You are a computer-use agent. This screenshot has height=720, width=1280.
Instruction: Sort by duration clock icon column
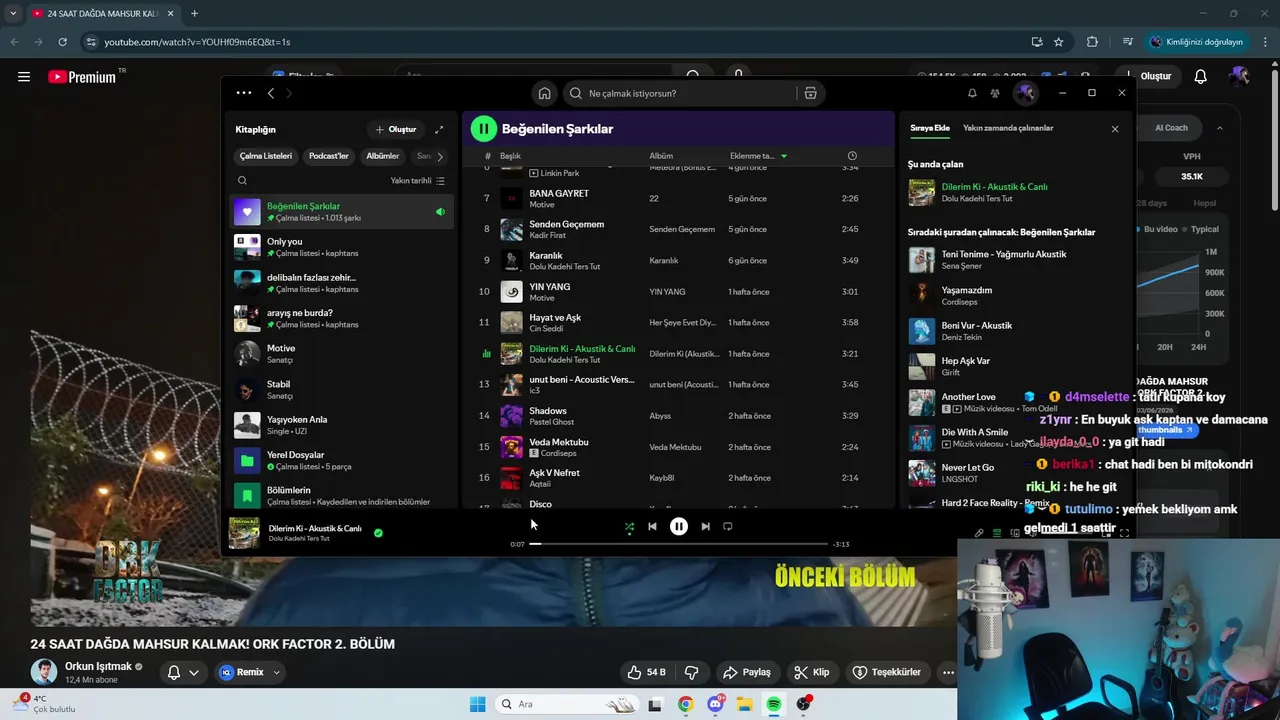[852, 156]
